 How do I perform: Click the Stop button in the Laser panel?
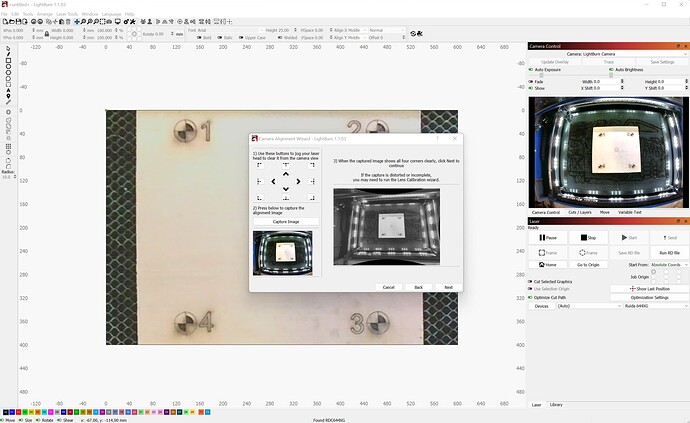[x=588, y=238]
